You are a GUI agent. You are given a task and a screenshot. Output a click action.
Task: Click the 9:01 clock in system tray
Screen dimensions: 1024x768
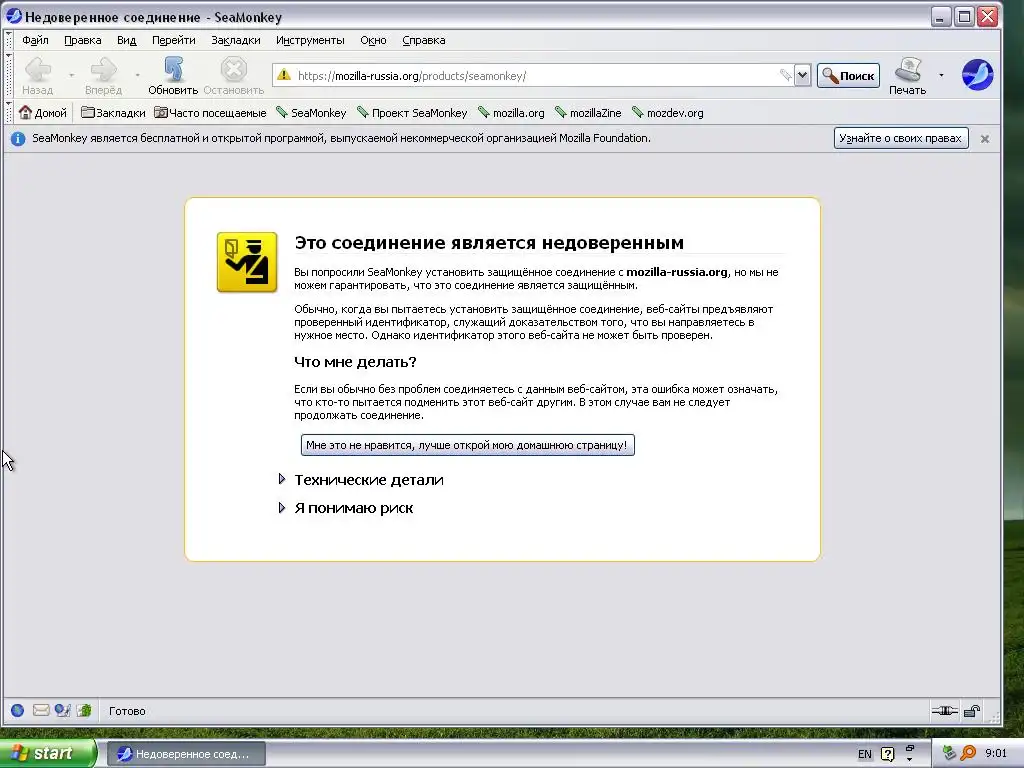pyautogui.click(x=996, y=754)
